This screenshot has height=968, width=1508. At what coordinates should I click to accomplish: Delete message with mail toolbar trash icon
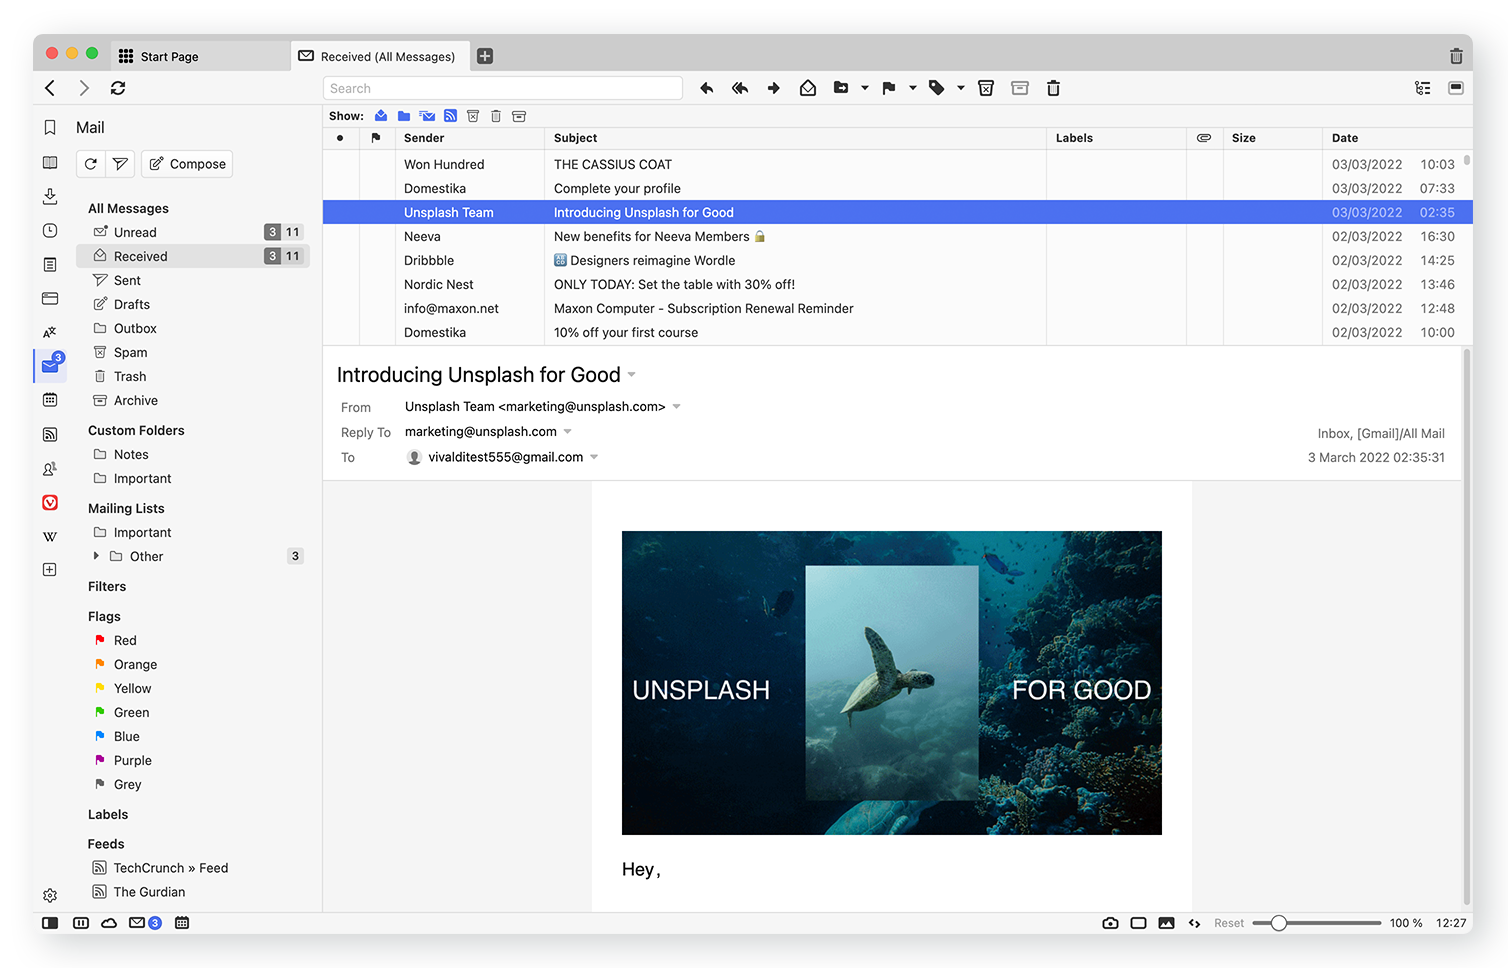(x=1053, y=88)
